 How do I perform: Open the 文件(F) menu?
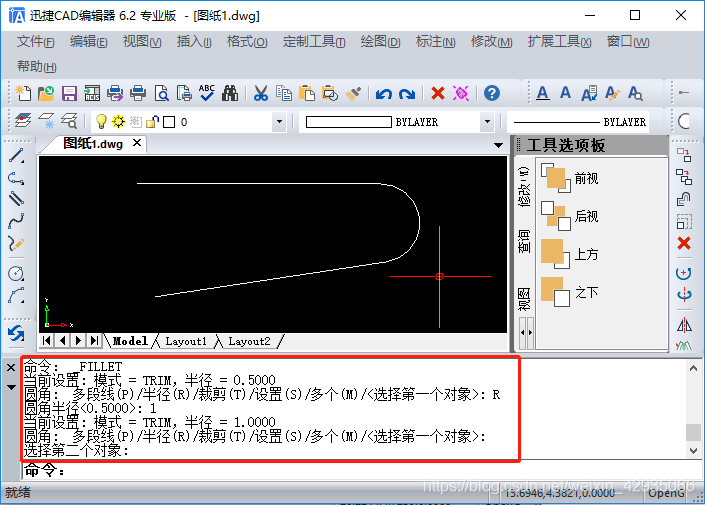coord(36,42)
